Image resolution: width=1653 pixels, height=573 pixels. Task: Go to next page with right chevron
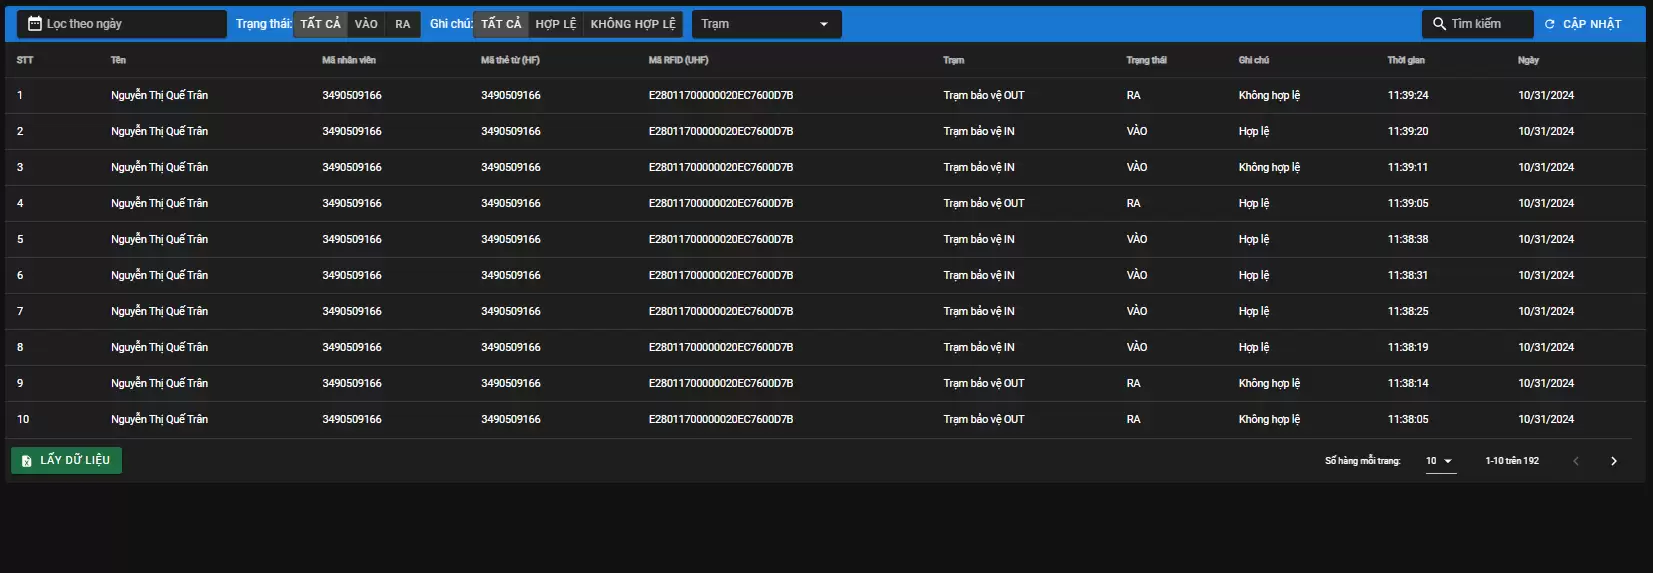(1613, 461)
